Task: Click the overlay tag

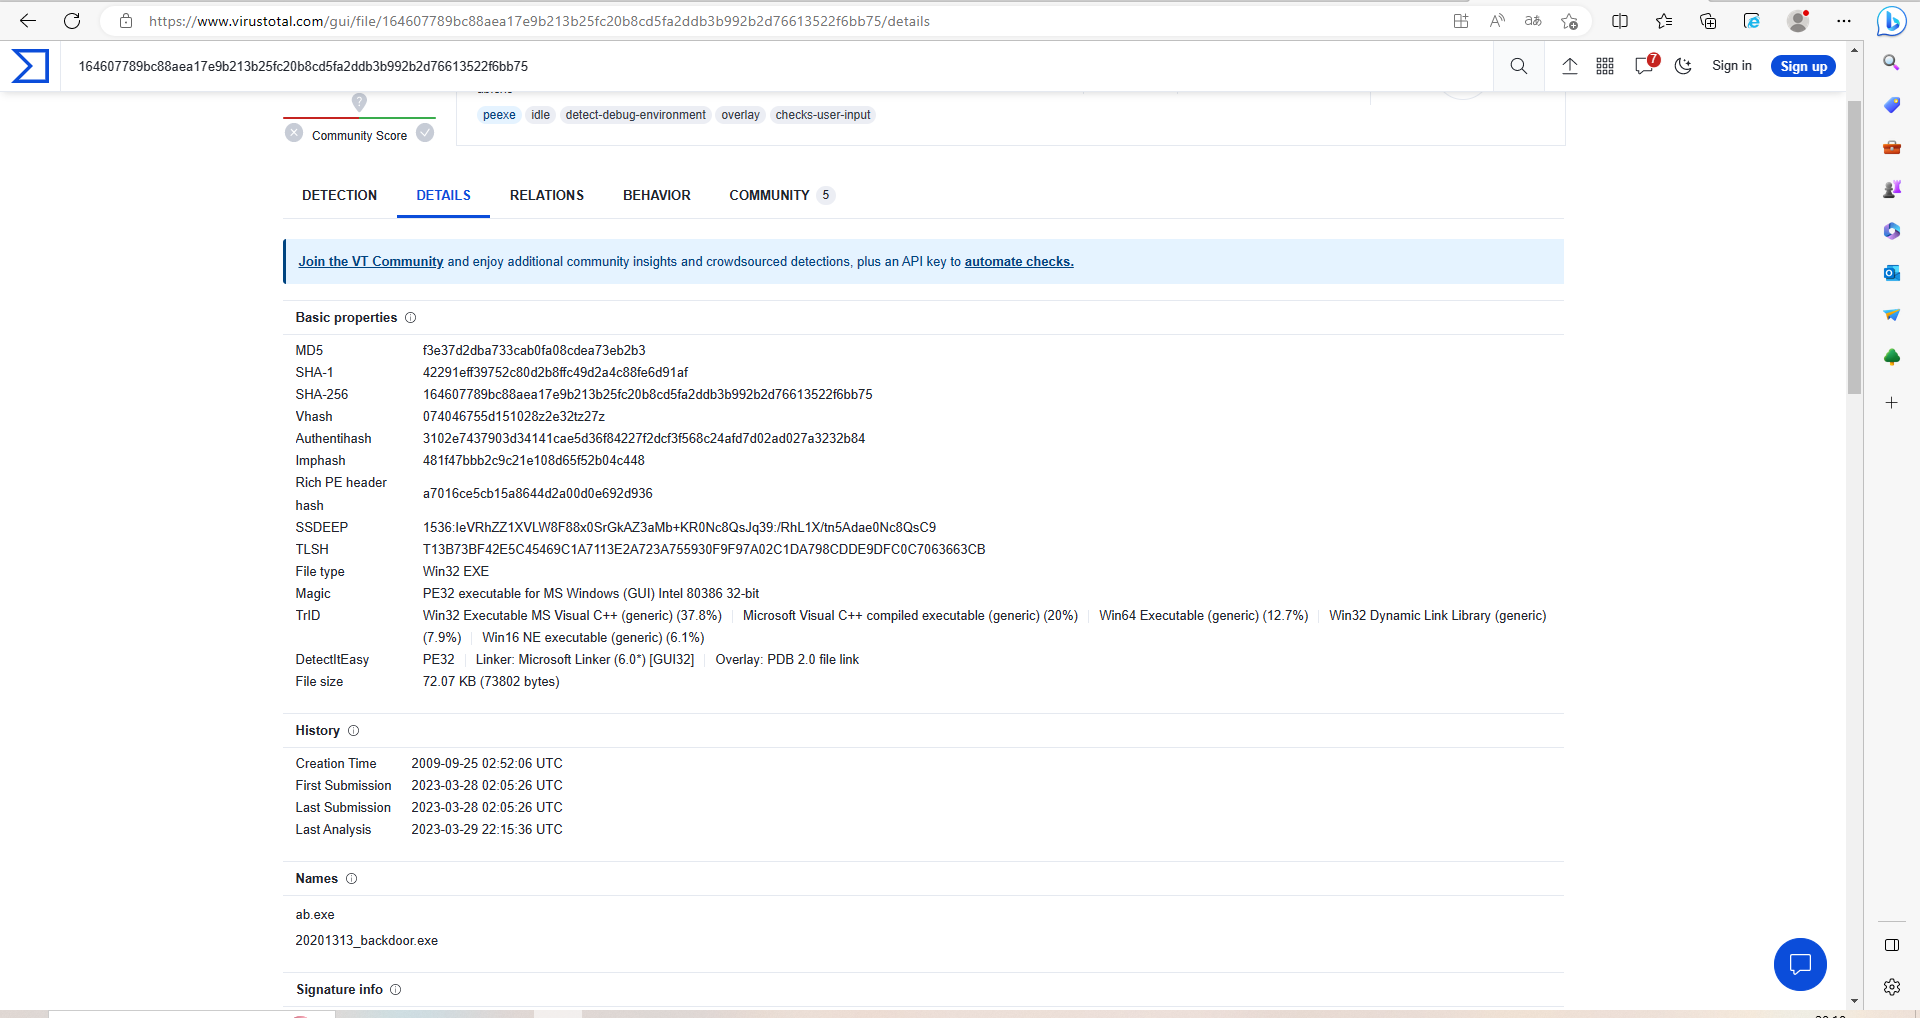Action: point(741,115)
